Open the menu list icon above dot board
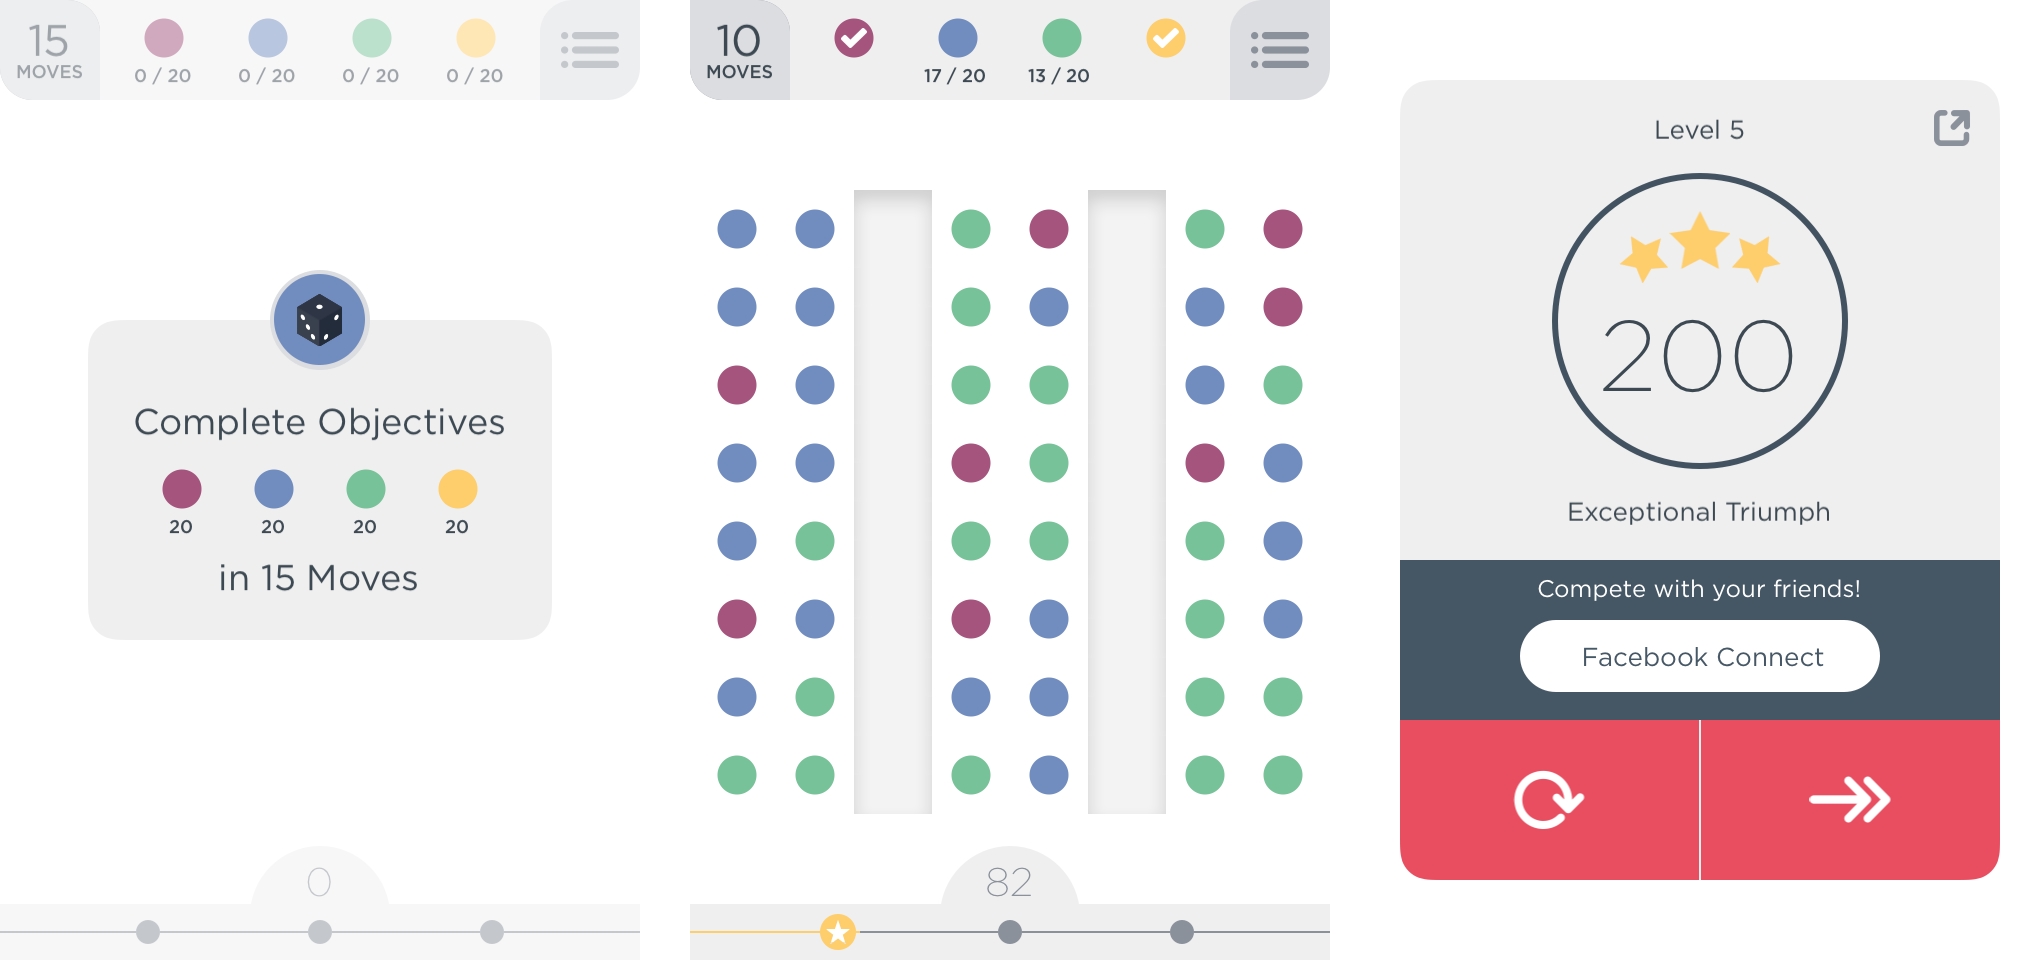This screenshot has height=960, width=2020. pyautogui.click(x=1279, y=50)
